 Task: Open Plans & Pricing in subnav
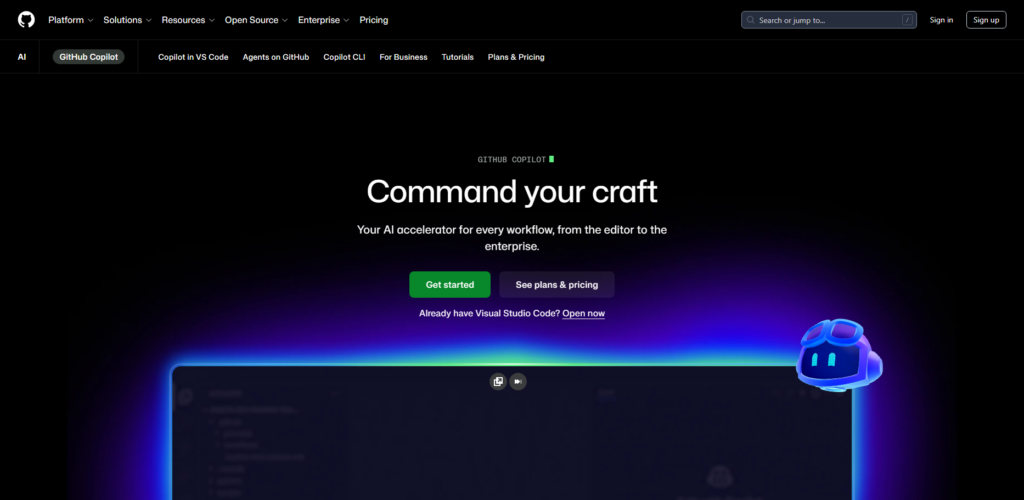(516, 57)
